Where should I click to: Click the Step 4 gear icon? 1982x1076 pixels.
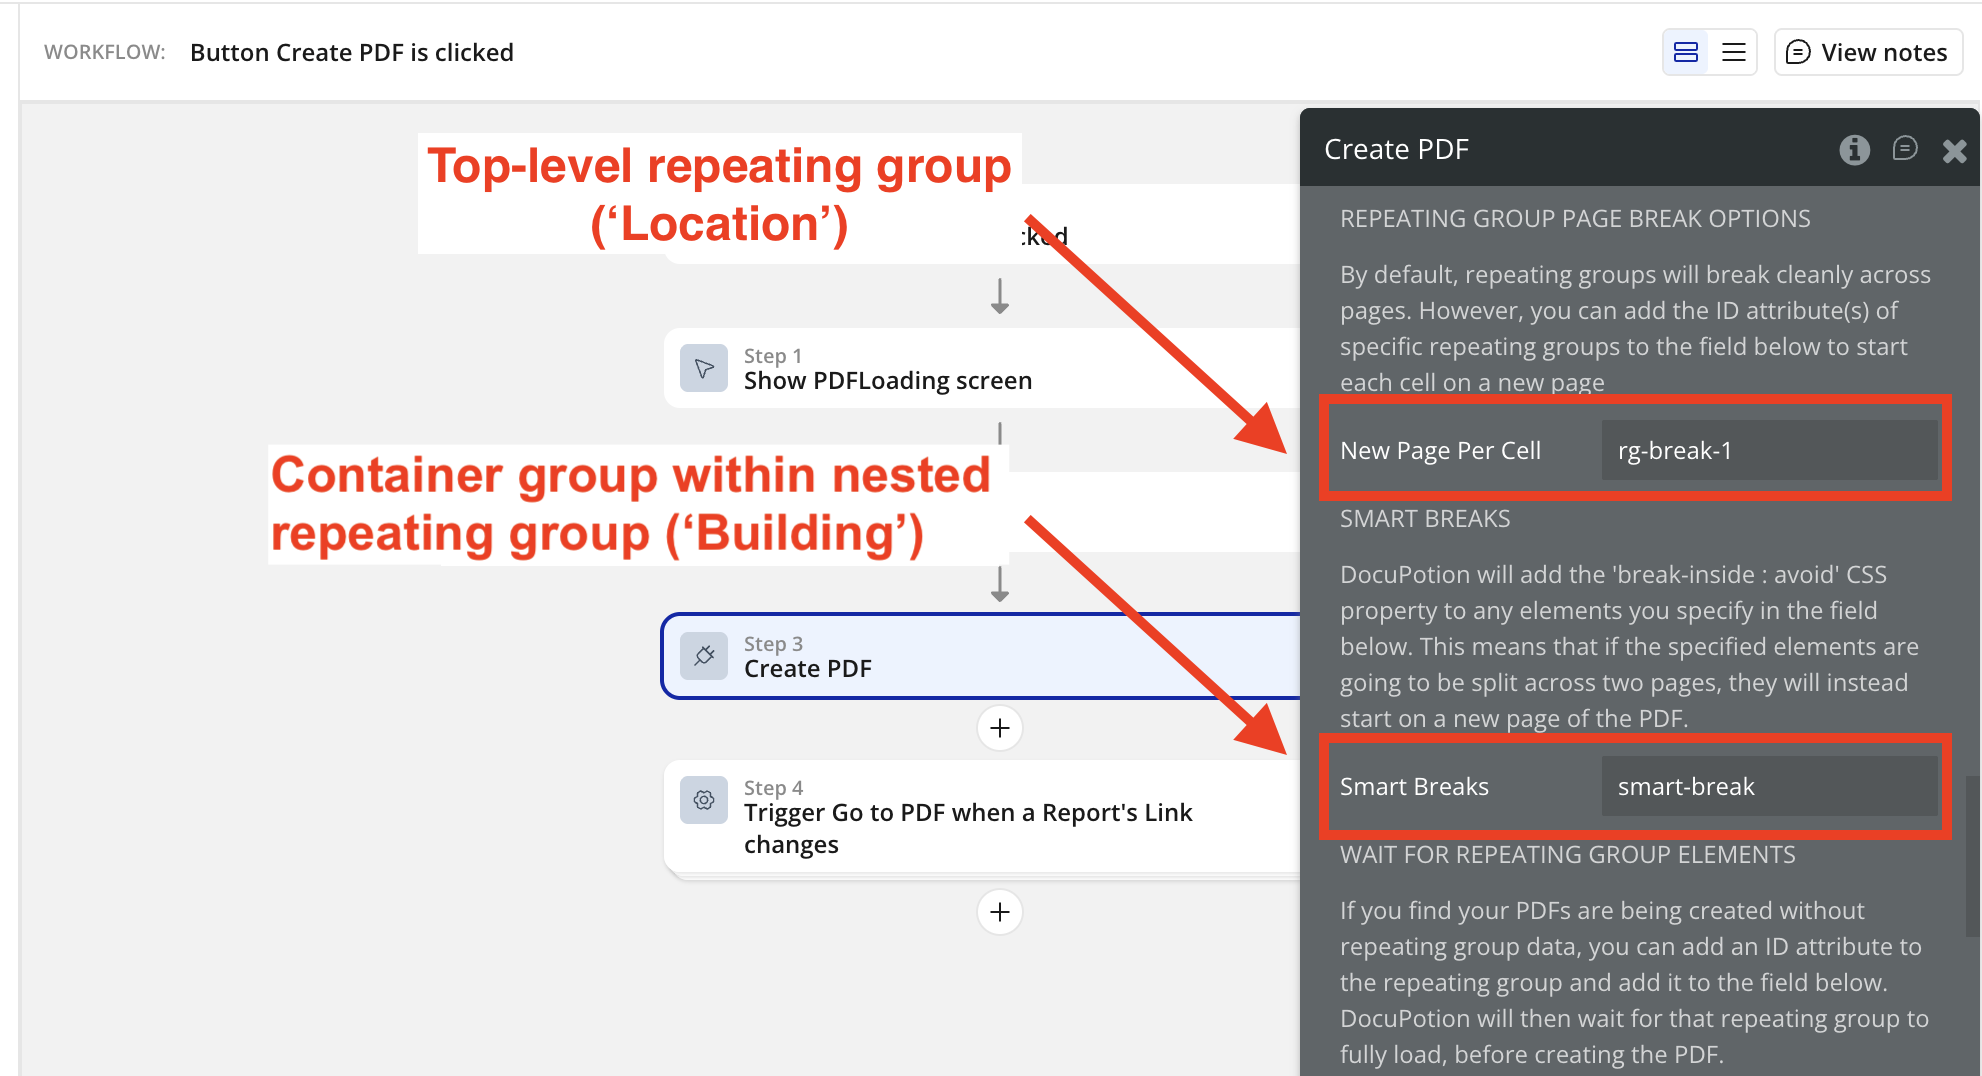pyautogui.click(x=704, y=800)
